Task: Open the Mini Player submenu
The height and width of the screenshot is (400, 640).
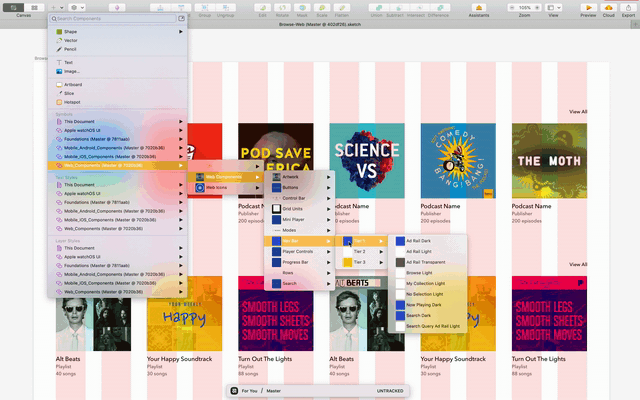Action: click(300, 219)
